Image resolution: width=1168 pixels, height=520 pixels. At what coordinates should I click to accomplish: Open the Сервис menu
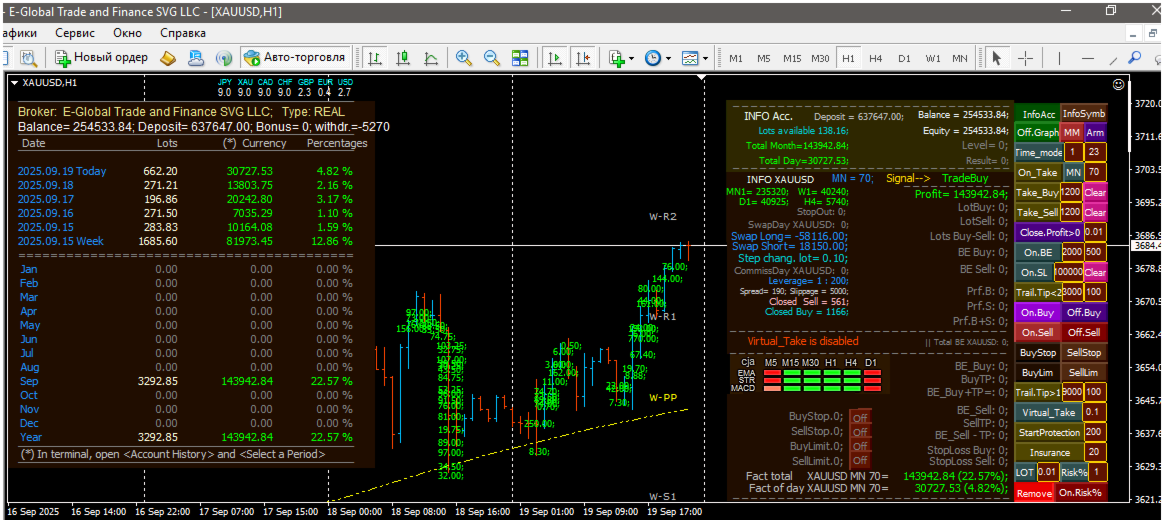pyautogui.click(x=74, y=33)
